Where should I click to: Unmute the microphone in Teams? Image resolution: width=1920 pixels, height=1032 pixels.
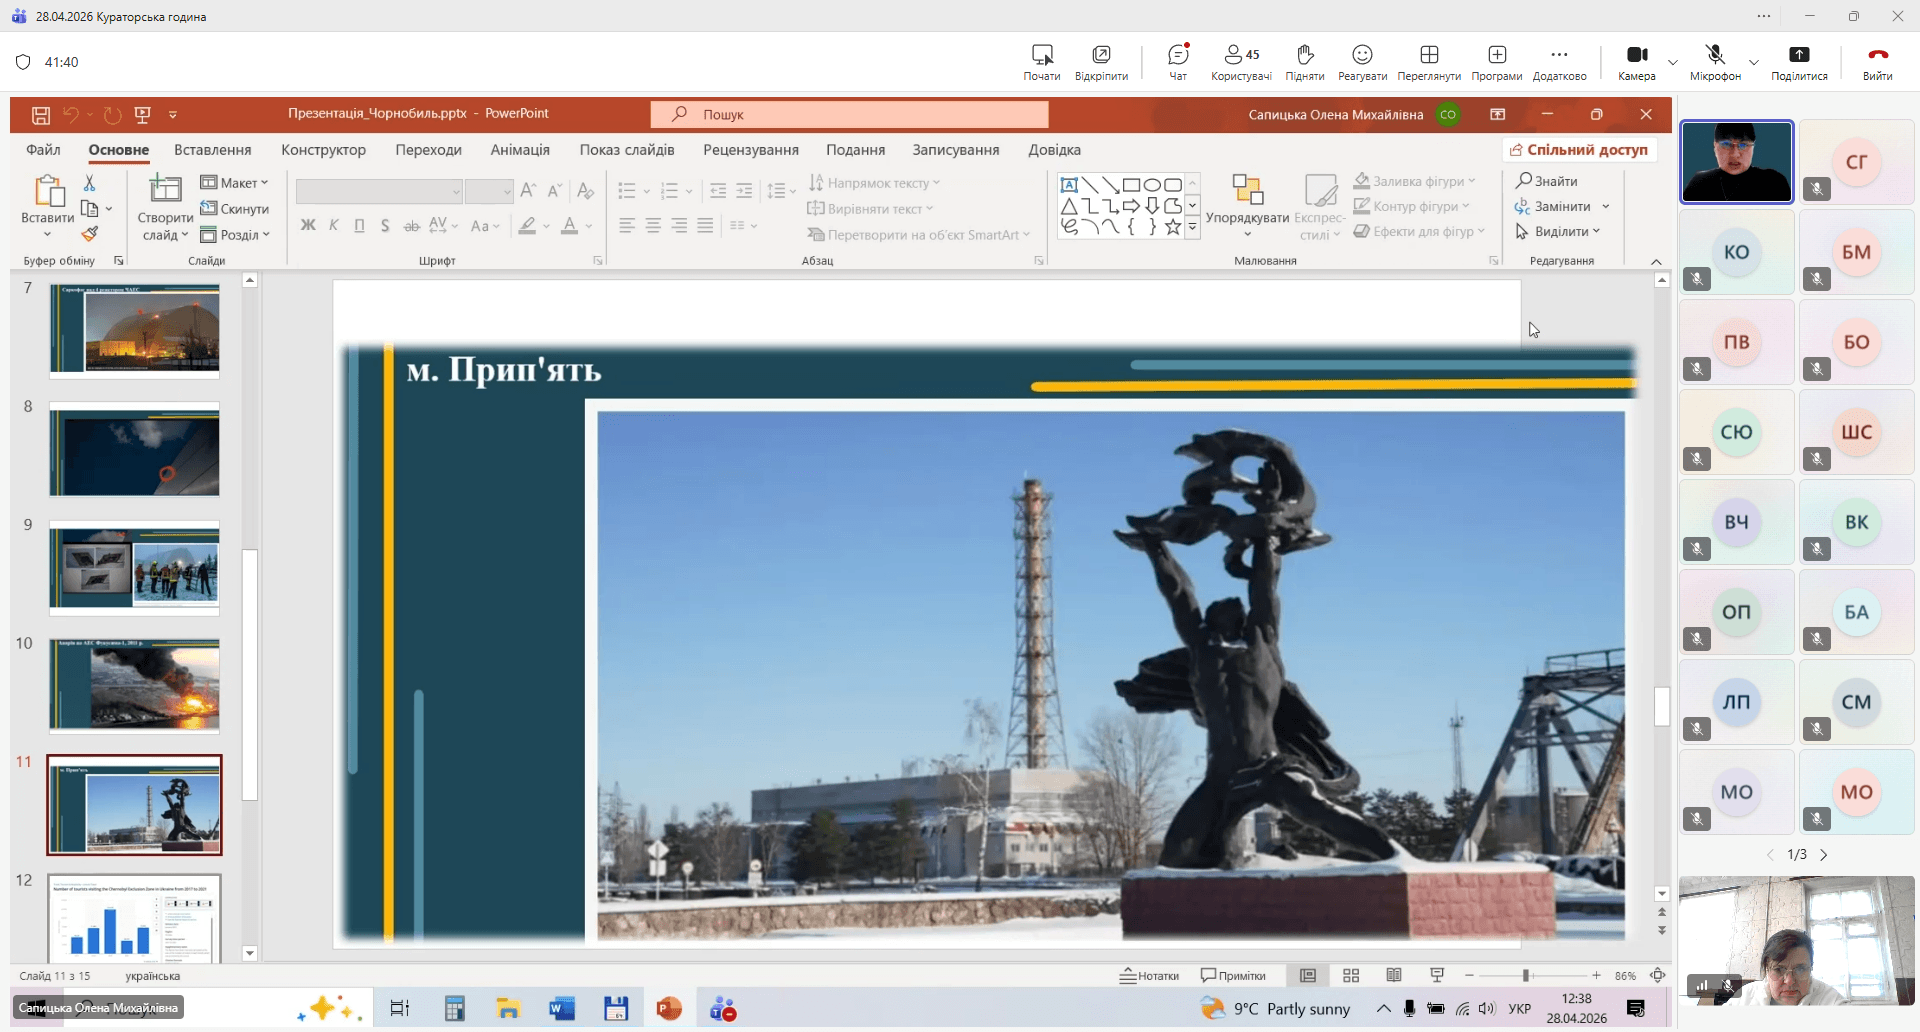(x=1715, y=61)
